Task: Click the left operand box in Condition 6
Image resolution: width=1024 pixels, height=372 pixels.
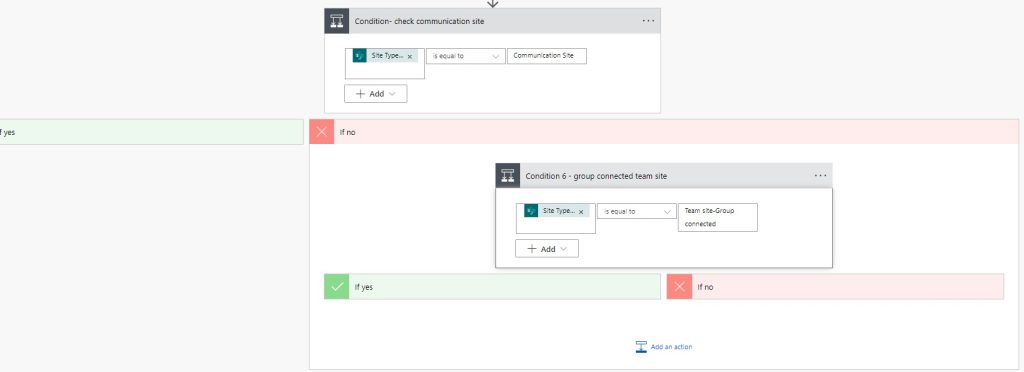Action: click(x=556, y=218)
